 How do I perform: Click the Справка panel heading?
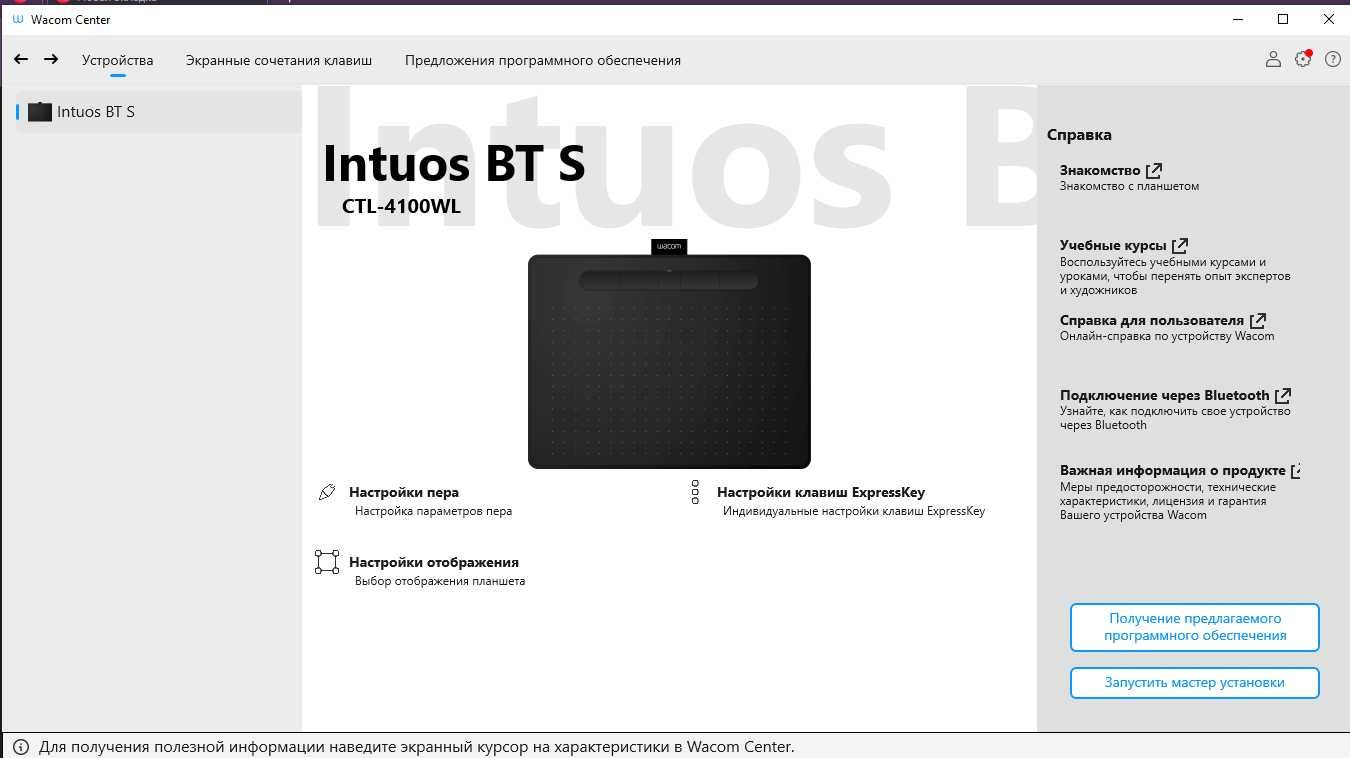(x=1079, y=135)
